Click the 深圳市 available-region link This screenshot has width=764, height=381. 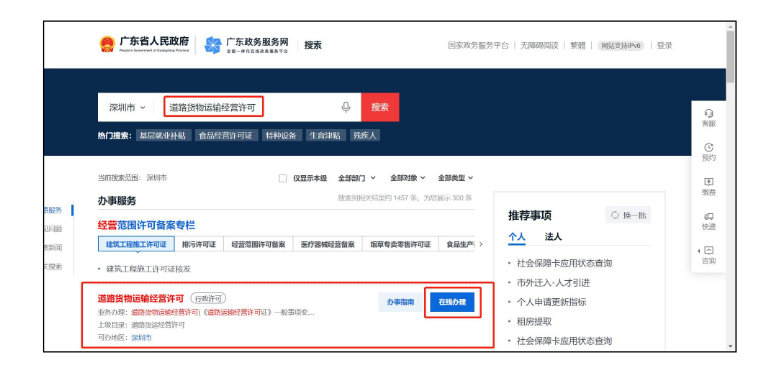click(141, 337)
